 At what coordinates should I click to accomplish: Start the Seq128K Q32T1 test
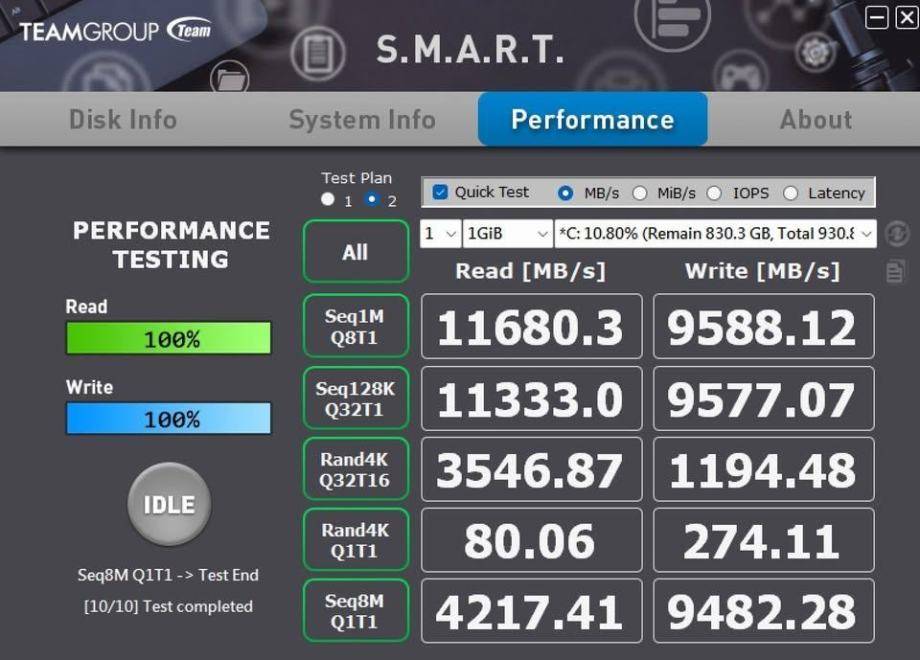click(356, 398)
